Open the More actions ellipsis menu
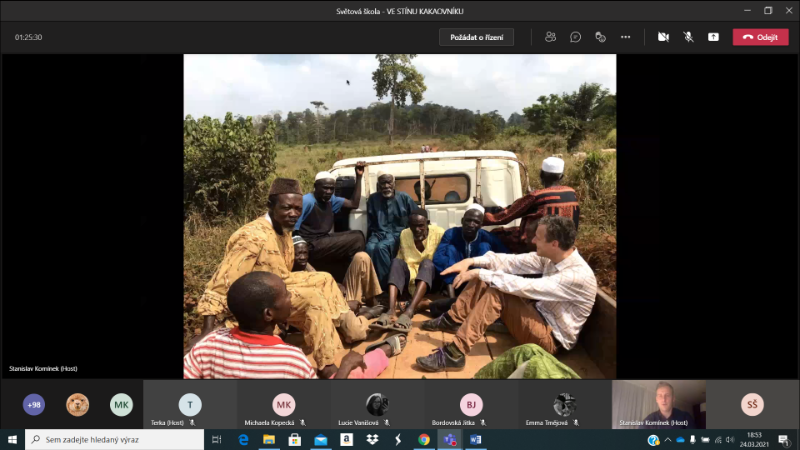This screenshot has height=450, width=800. (625, 37)
